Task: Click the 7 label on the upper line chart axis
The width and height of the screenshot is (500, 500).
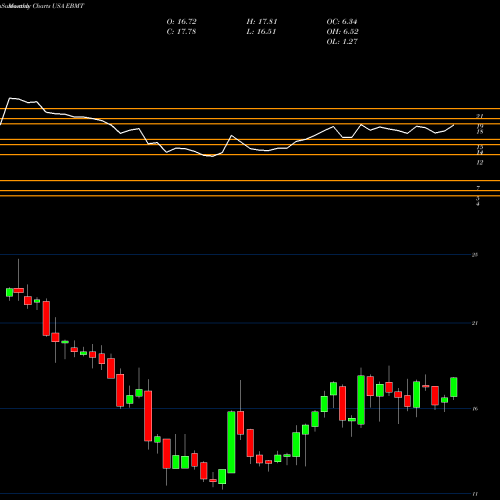Action: click(x=478, y=188)
